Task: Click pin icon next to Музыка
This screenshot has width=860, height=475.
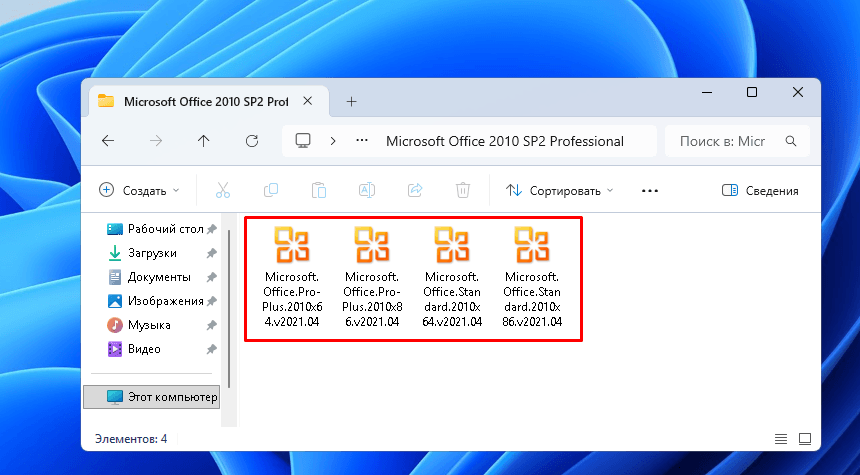Action: tap(212, 325)
